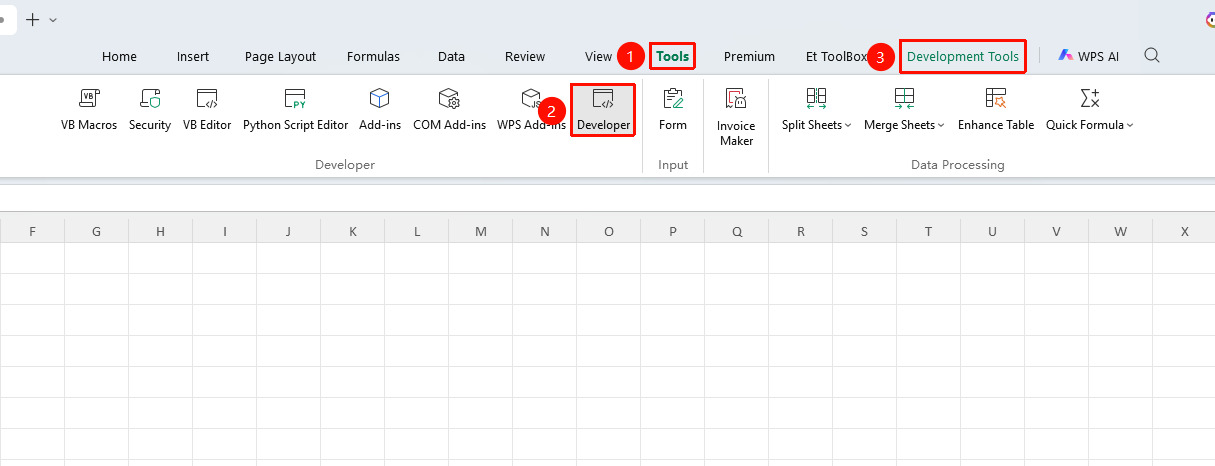Launch WPS AI assistant
This screenshot has height=466, width=1215.
(x=1088, y=56)
